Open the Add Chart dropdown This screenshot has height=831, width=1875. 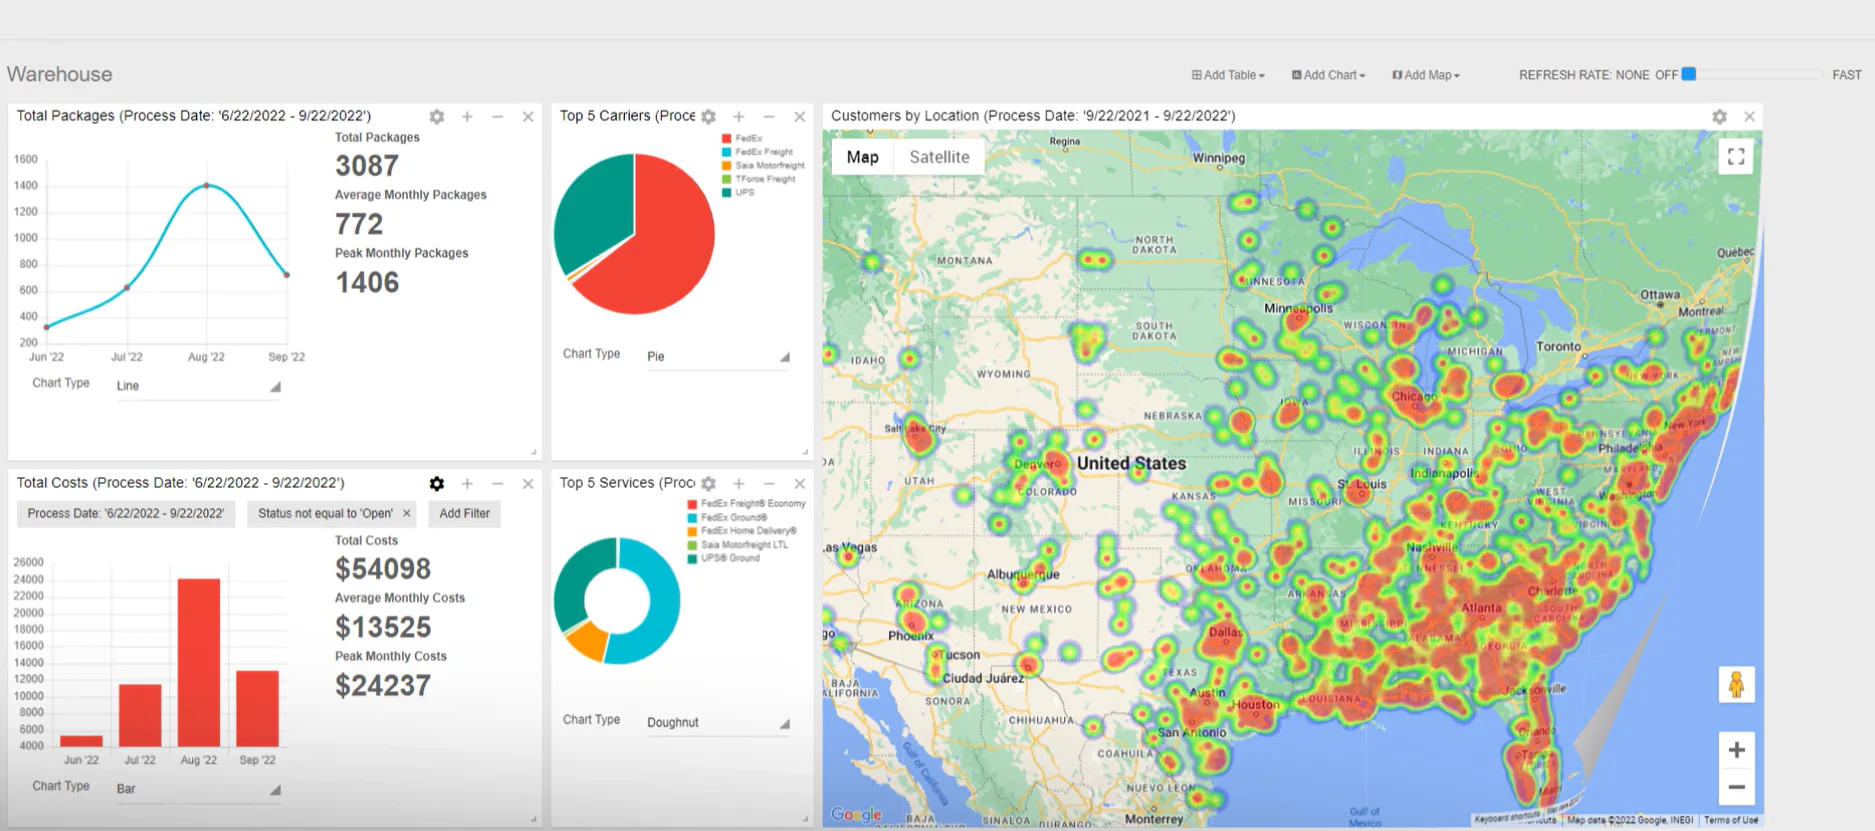coord(1328,75)
